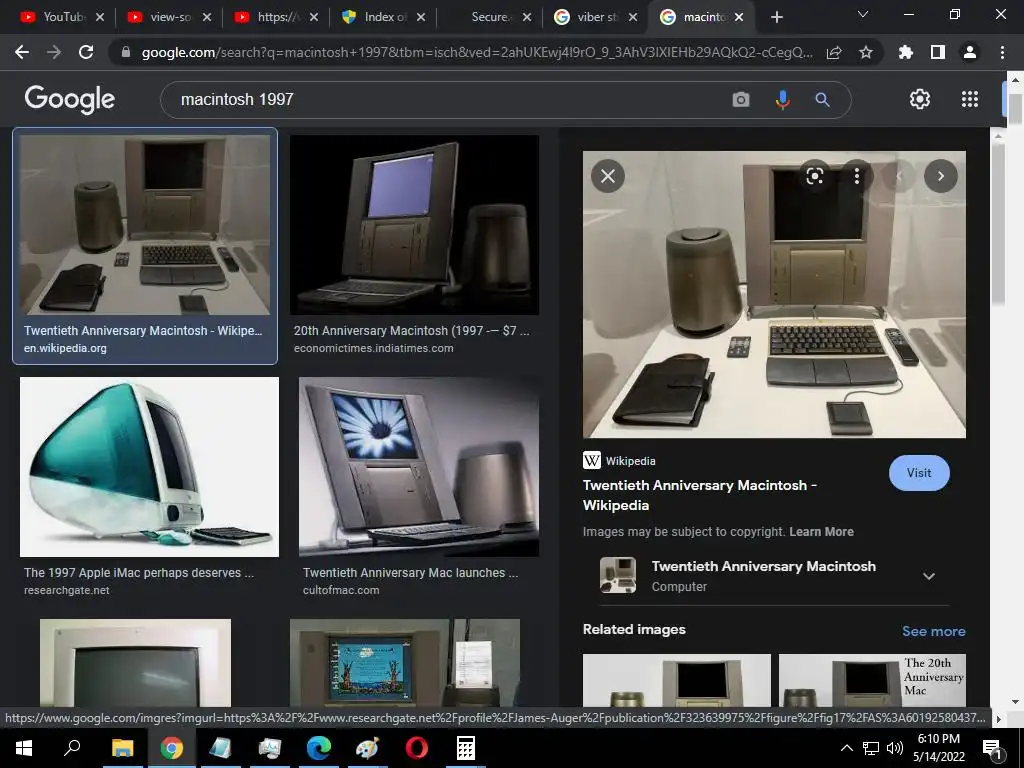Open Windows taskbar search
The width and height of the screenshot is (1024, 768).
pos(72,748)
